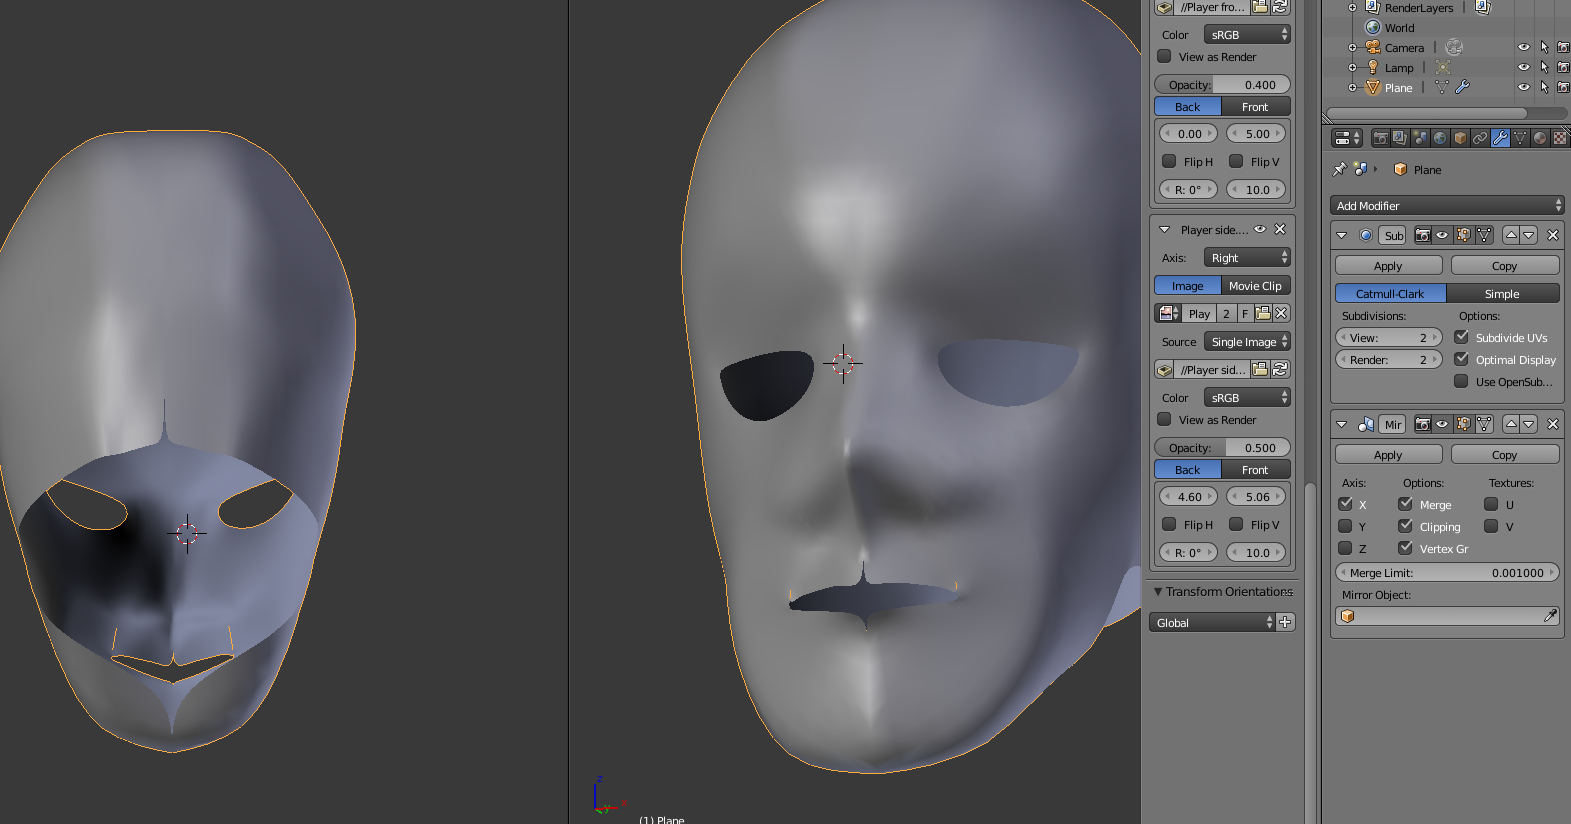Select Catmull-Clark subdivision type
Screen dimensions: 1571x824
[x=1390, y=293]
